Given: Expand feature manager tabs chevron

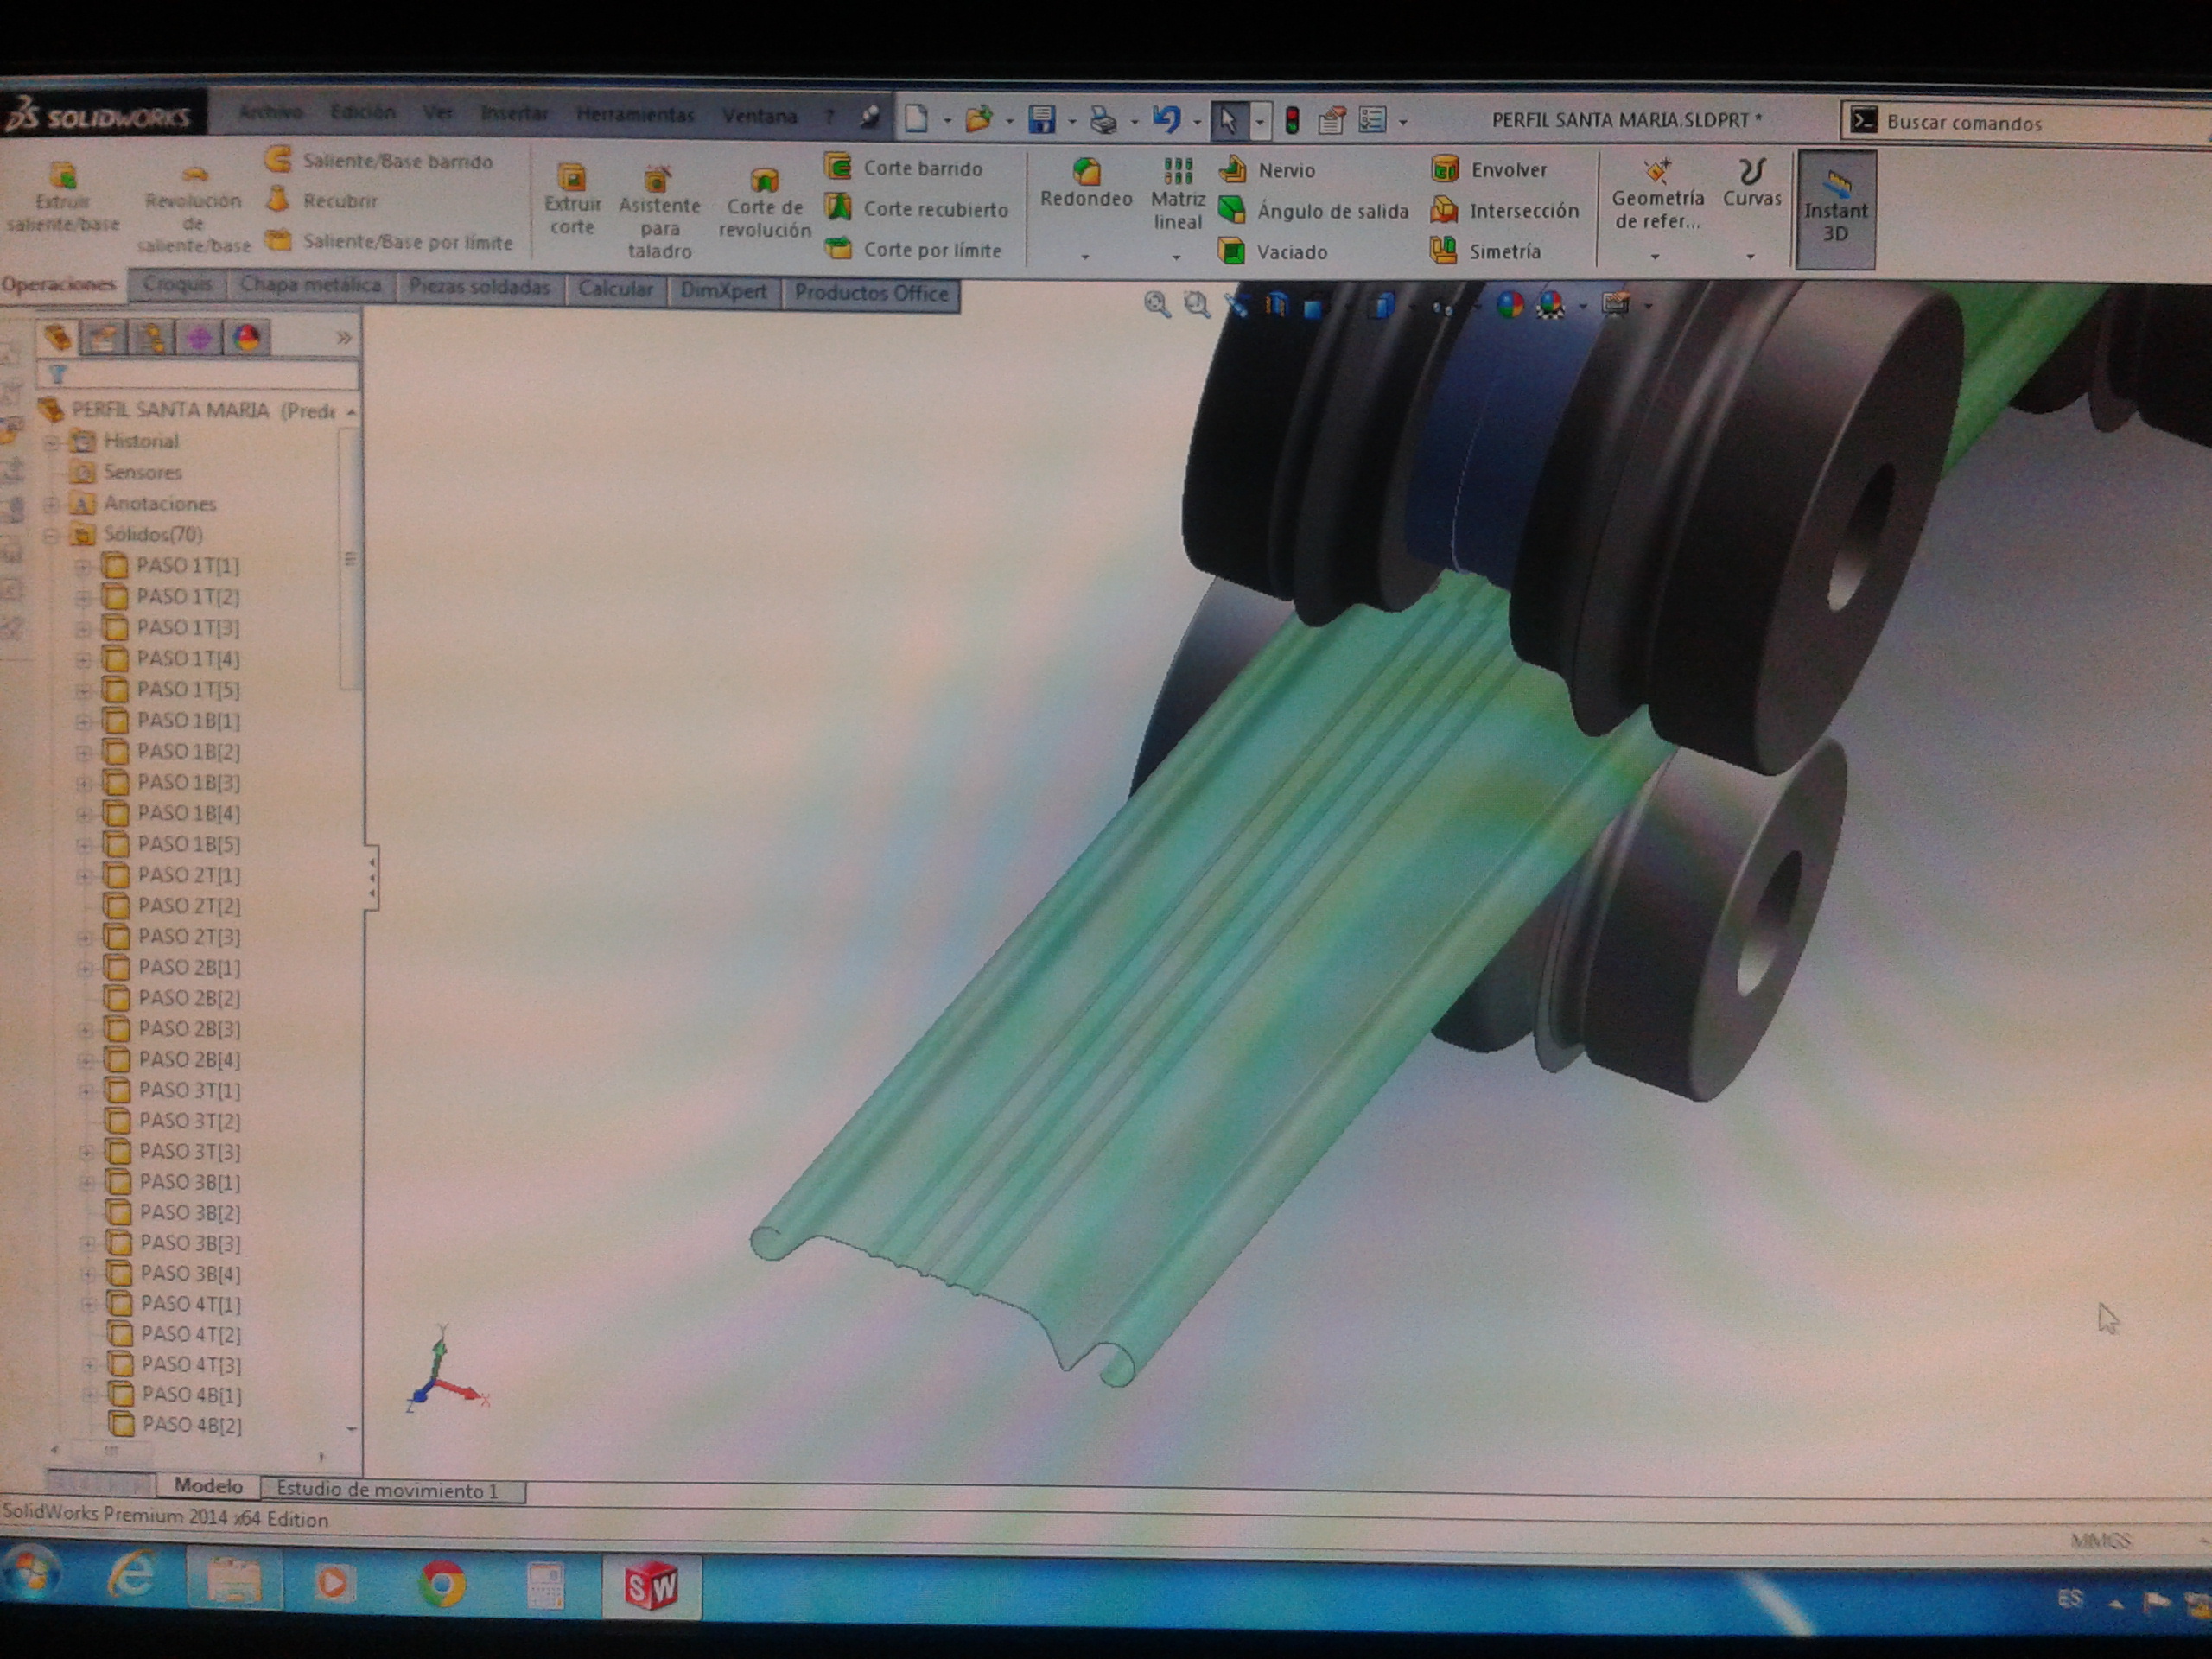Looking at the screenshot, I should (x=344, y=338).
